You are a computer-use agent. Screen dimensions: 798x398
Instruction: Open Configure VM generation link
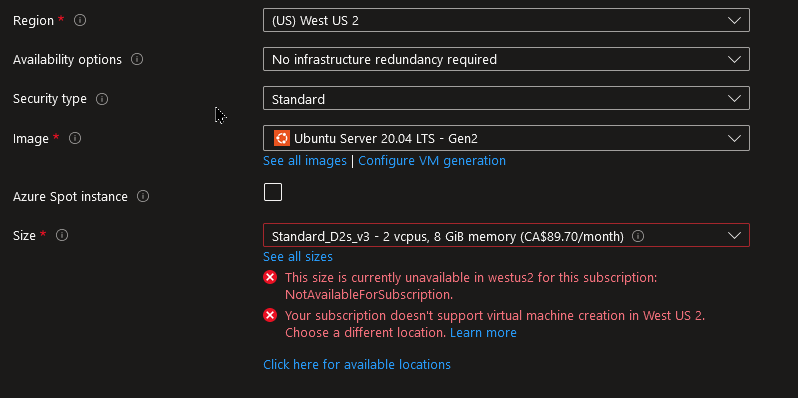click(432, 161)
